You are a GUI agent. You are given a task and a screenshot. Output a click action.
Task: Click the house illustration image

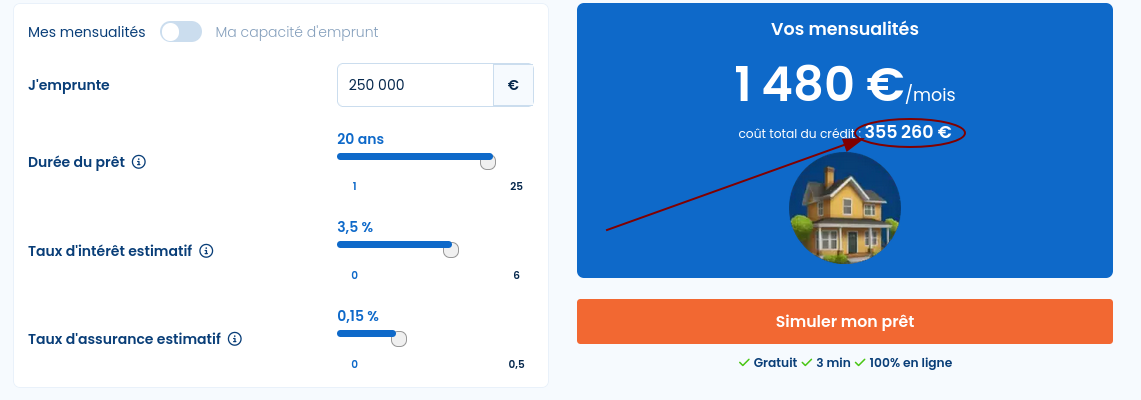click(x=845, y=208)
